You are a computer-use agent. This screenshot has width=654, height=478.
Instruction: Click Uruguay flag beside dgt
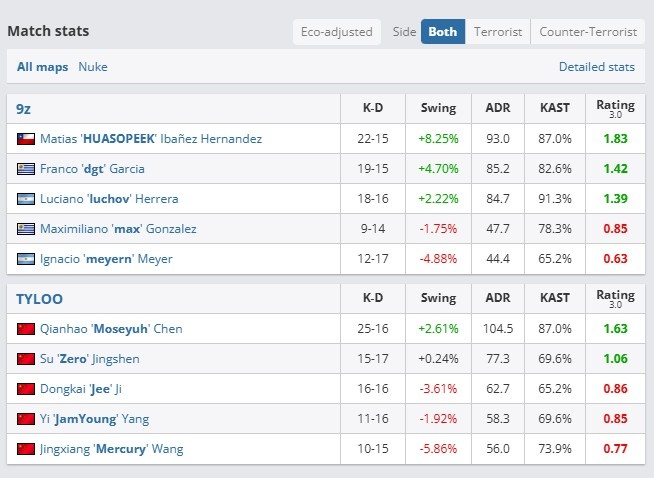[x=26, y=169]
